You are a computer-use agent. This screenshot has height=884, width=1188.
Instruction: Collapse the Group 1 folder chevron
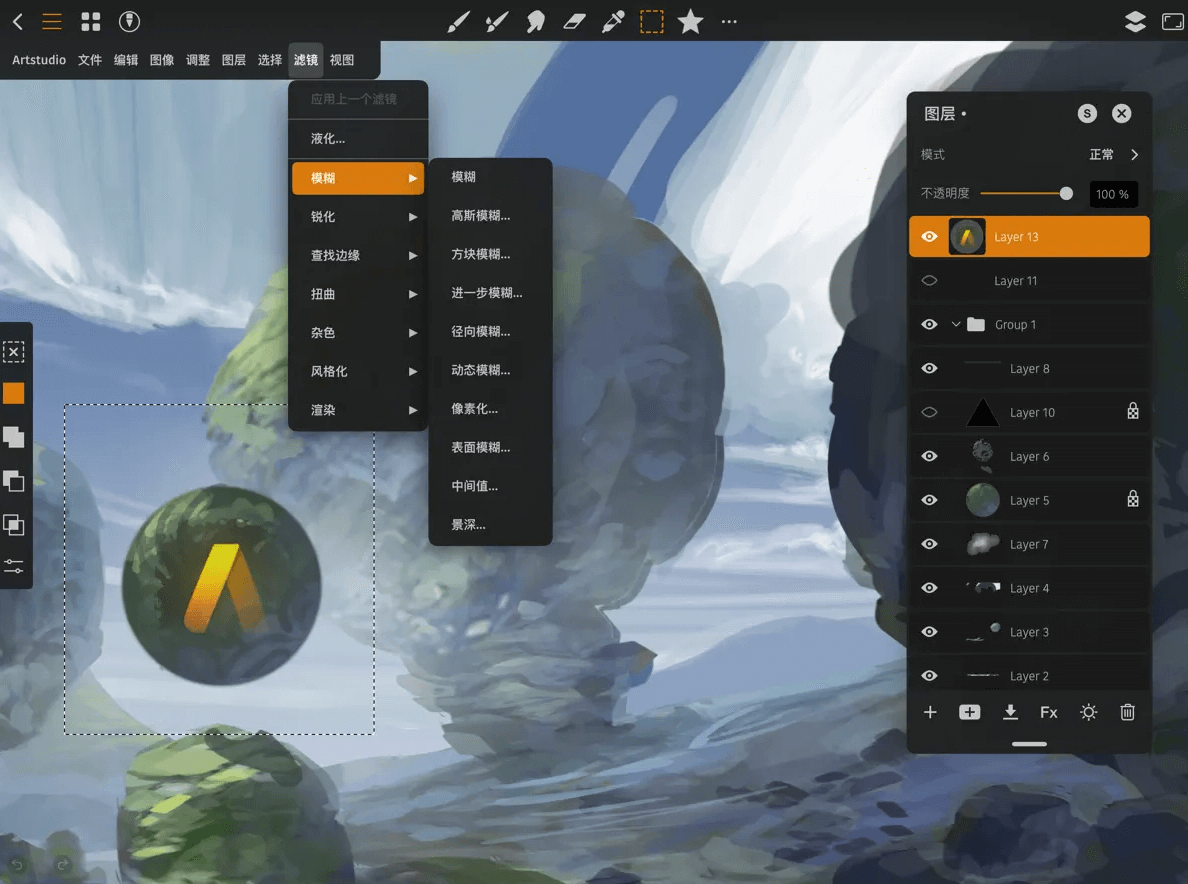click(956, 324)
